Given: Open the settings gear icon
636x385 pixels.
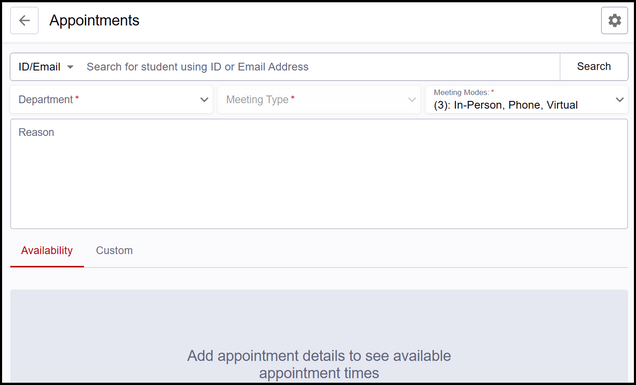Looking at the screenshot, I should tap(615, 21).
